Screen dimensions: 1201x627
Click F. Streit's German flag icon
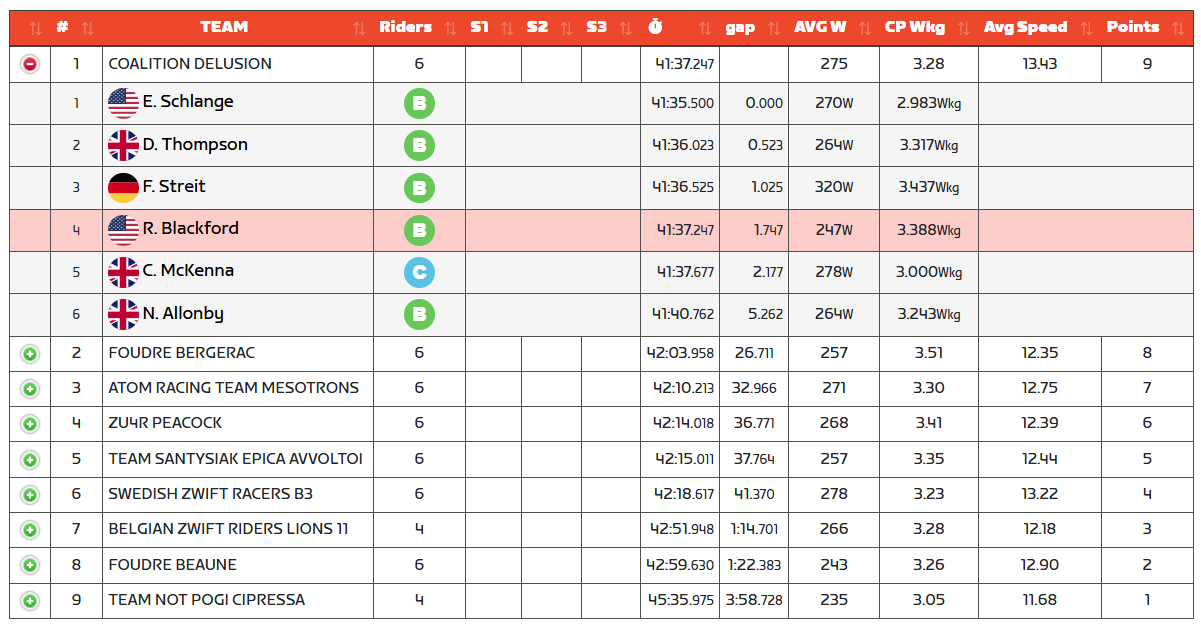click(123, 187)
